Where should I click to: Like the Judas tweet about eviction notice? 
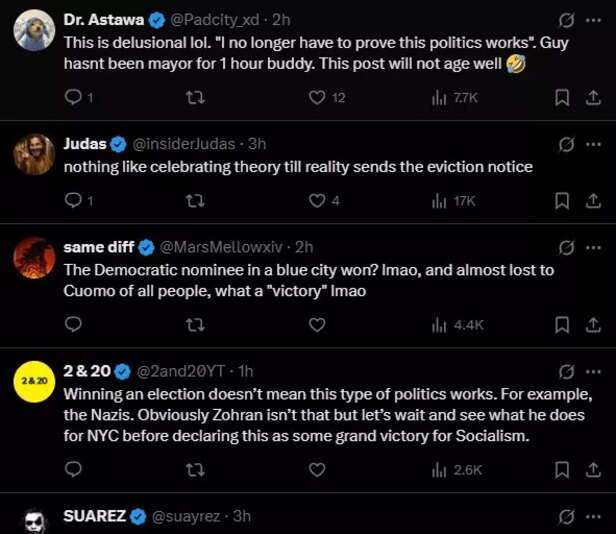317,201
